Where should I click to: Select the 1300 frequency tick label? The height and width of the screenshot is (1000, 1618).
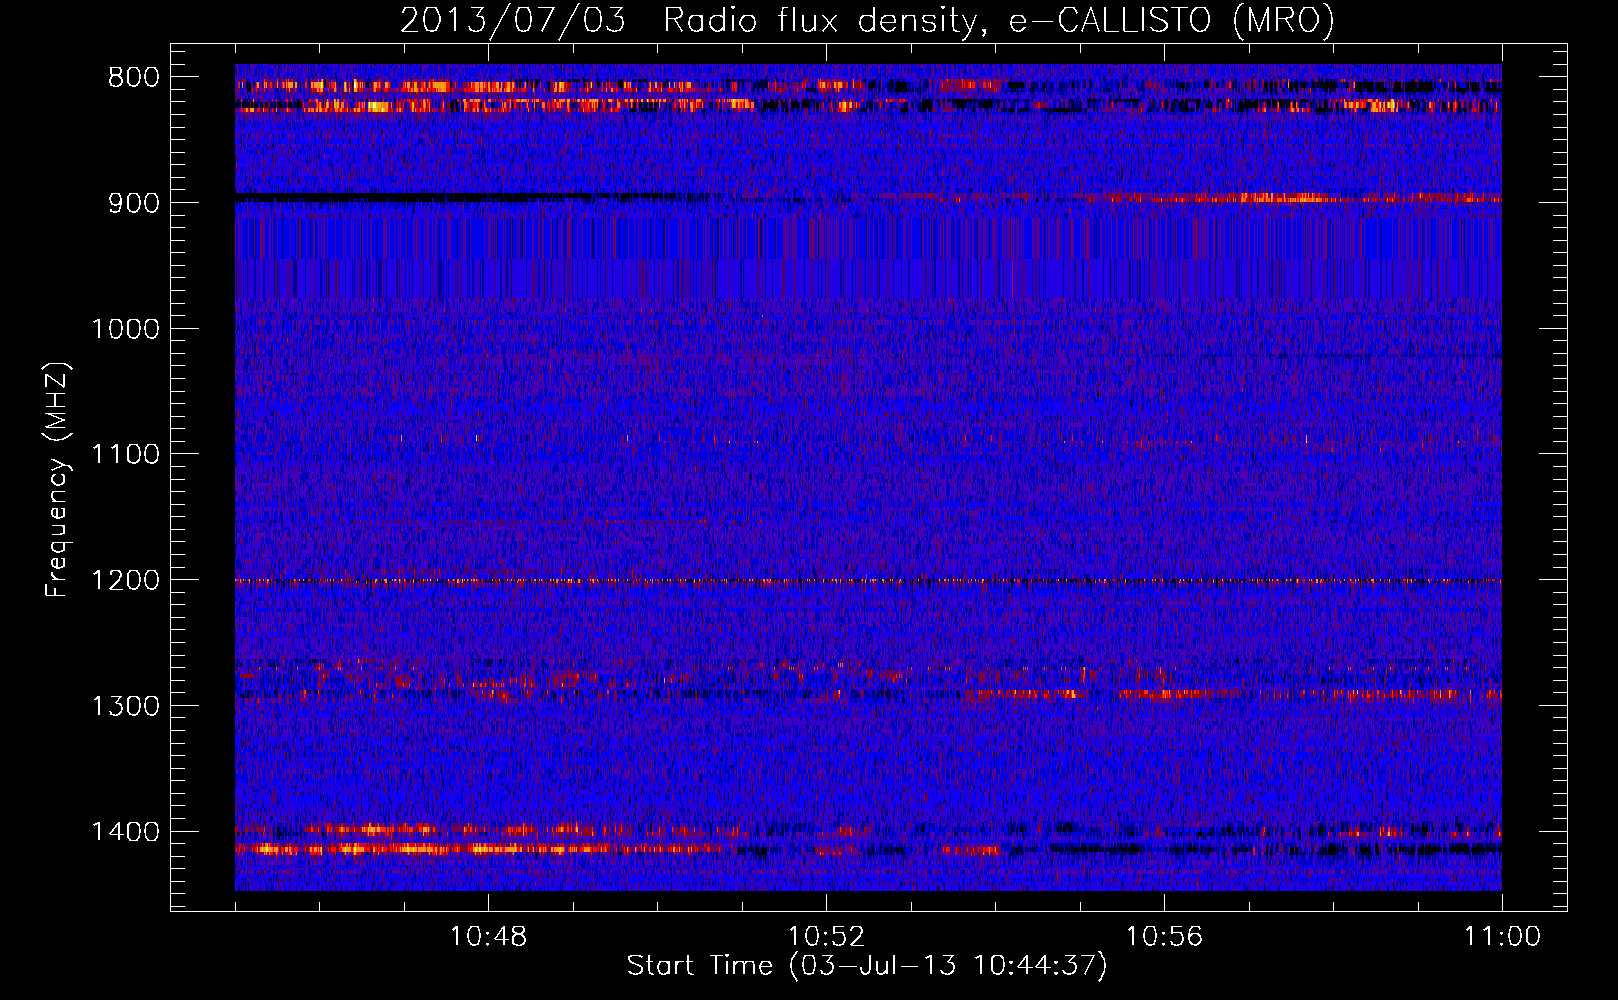tap(125, 706)
